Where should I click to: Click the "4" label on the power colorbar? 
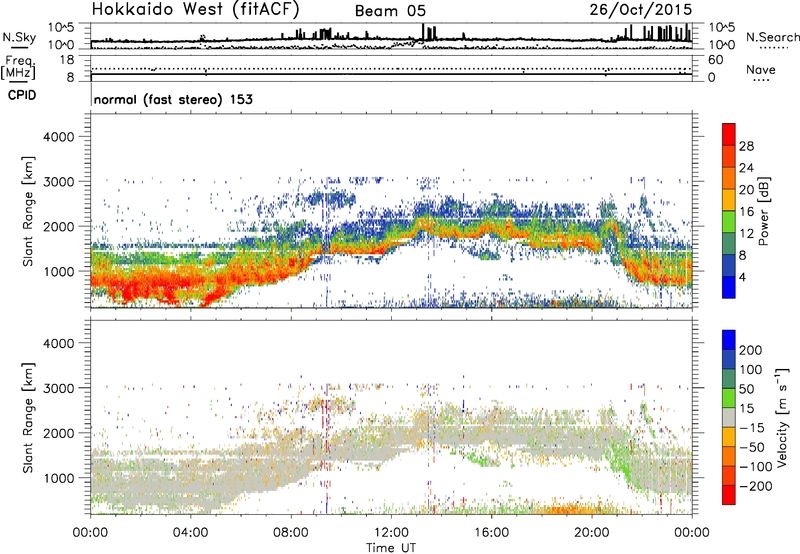pos(742,278)
